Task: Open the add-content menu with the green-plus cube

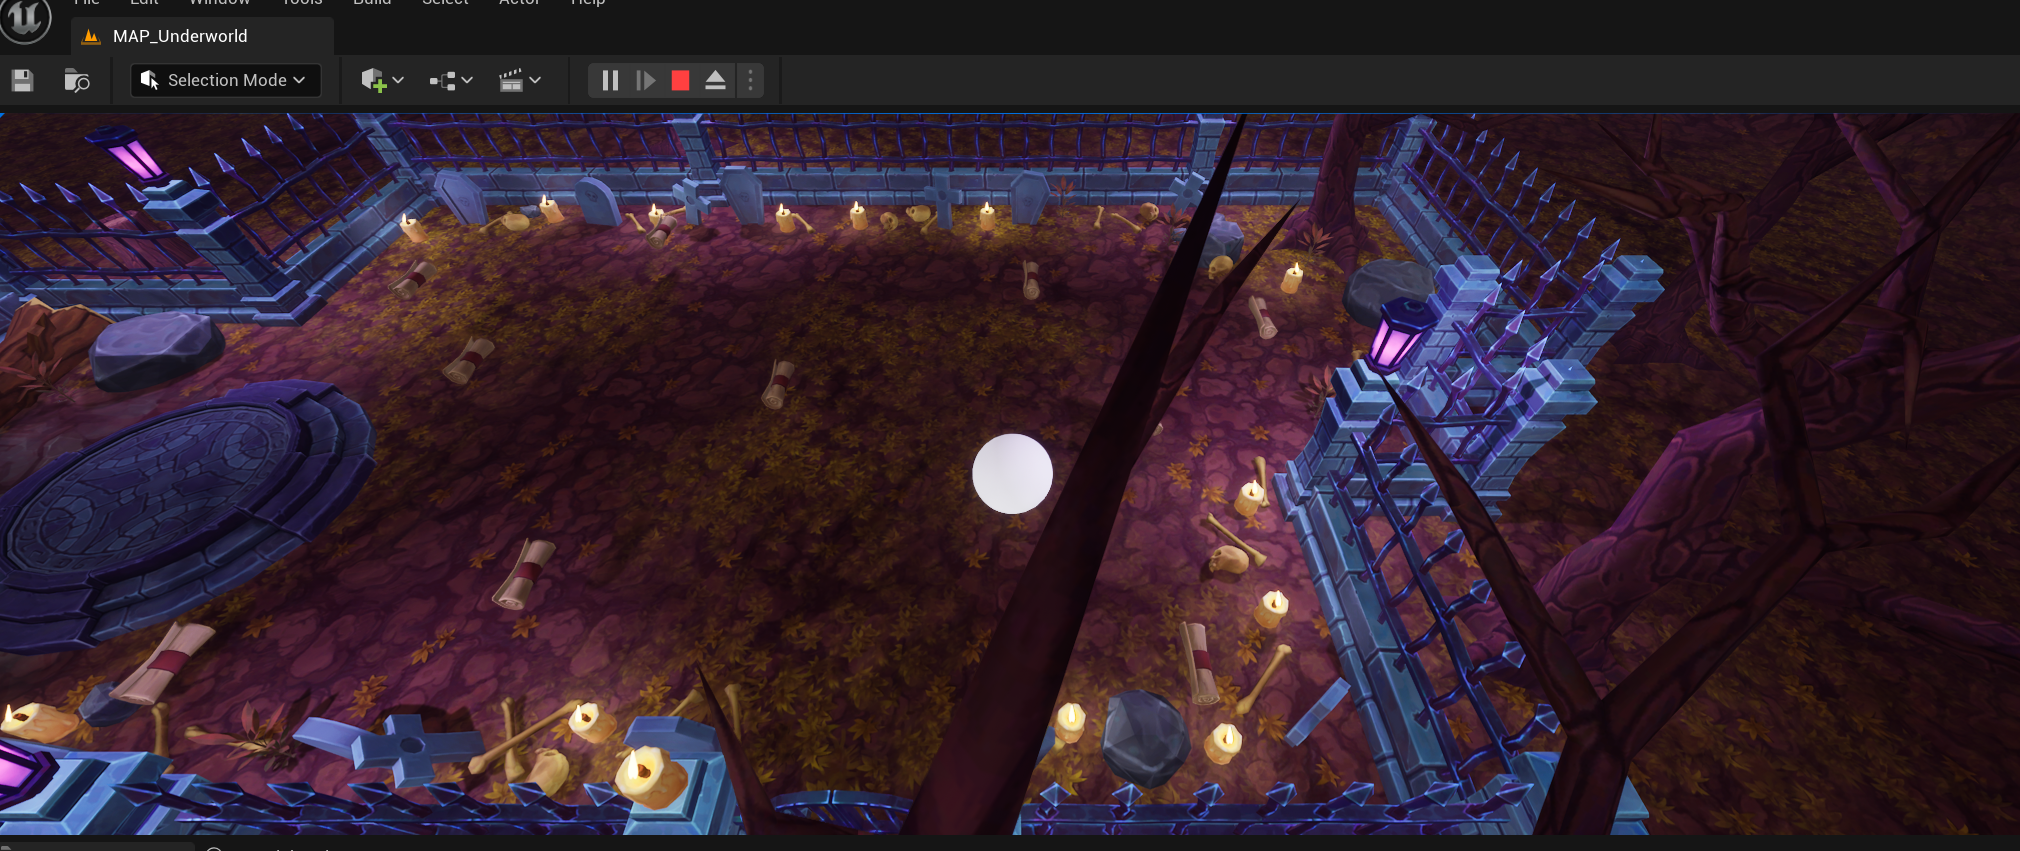Action: pyautogui.click(x=382, y=80)
